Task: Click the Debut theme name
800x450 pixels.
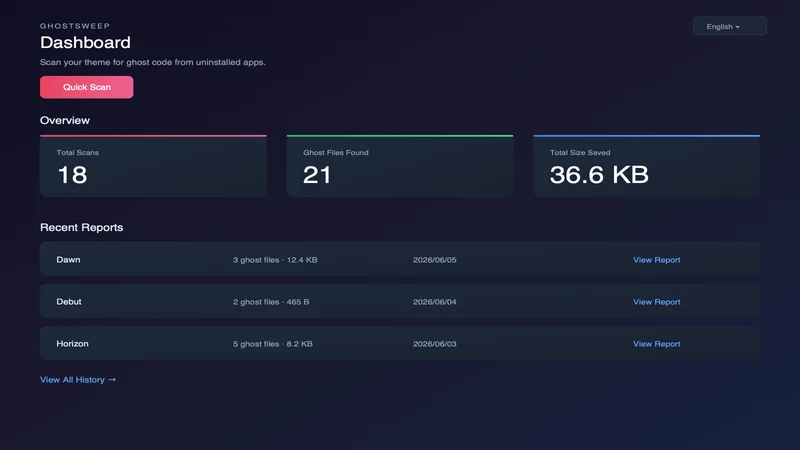Action: point(69,302)
